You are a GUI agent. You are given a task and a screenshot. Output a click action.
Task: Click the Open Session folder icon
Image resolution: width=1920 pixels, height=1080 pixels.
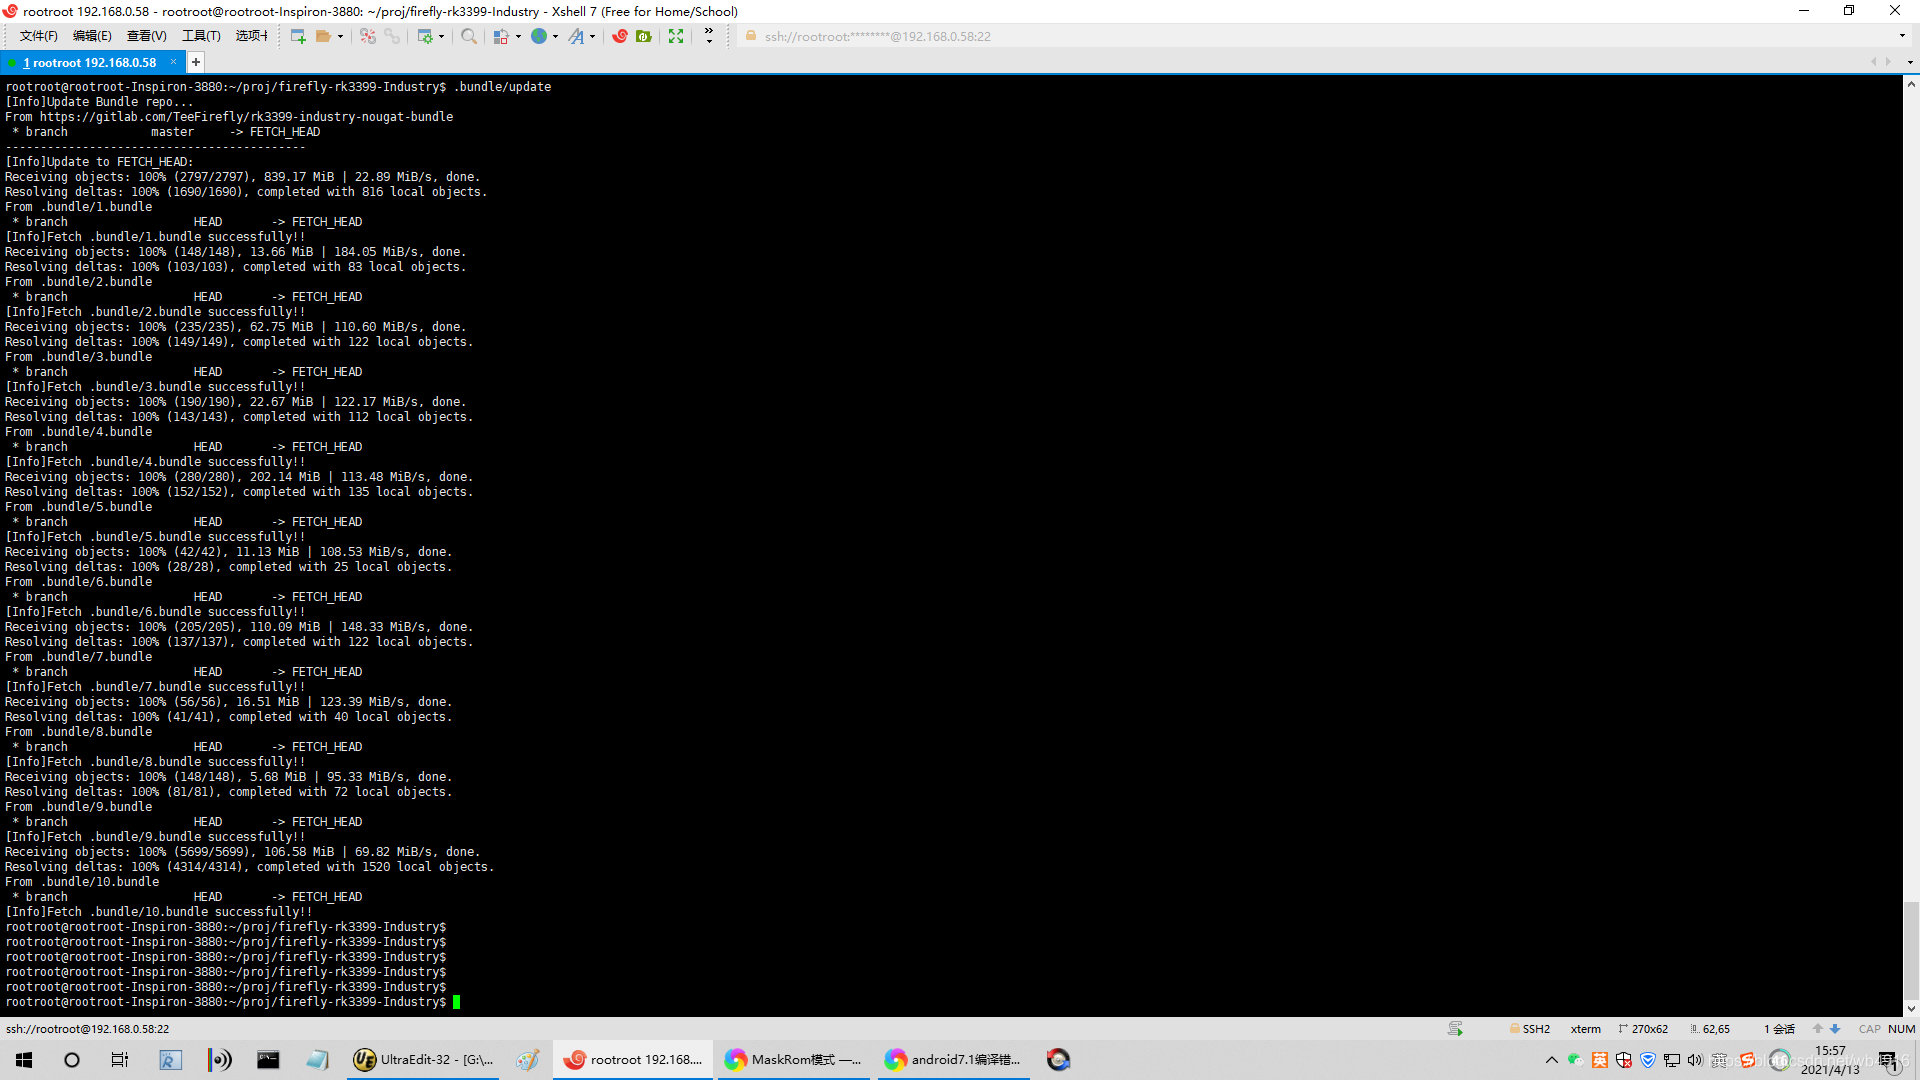pyautogui.click(x=323, y=36)
